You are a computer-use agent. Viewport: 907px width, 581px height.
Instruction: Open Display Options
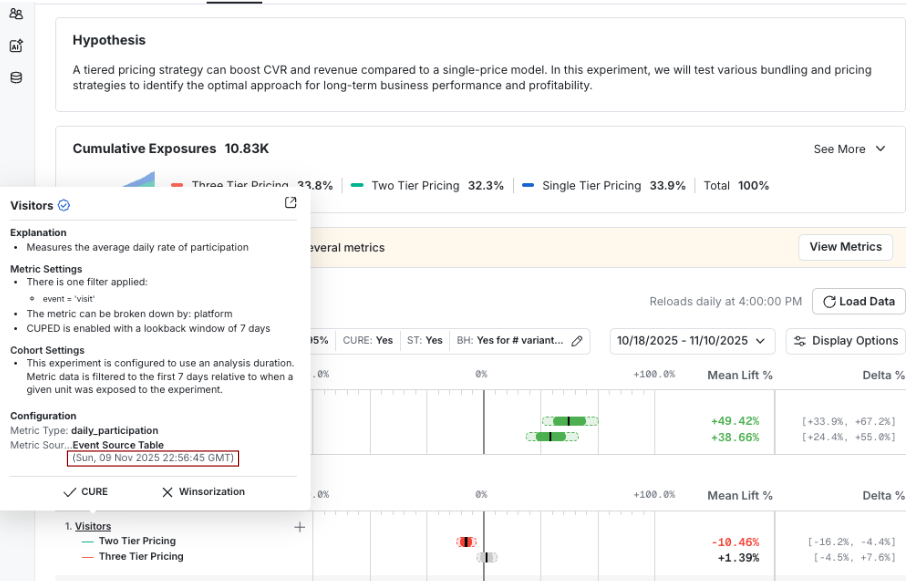pyautogui.click(x=846, y=341)
